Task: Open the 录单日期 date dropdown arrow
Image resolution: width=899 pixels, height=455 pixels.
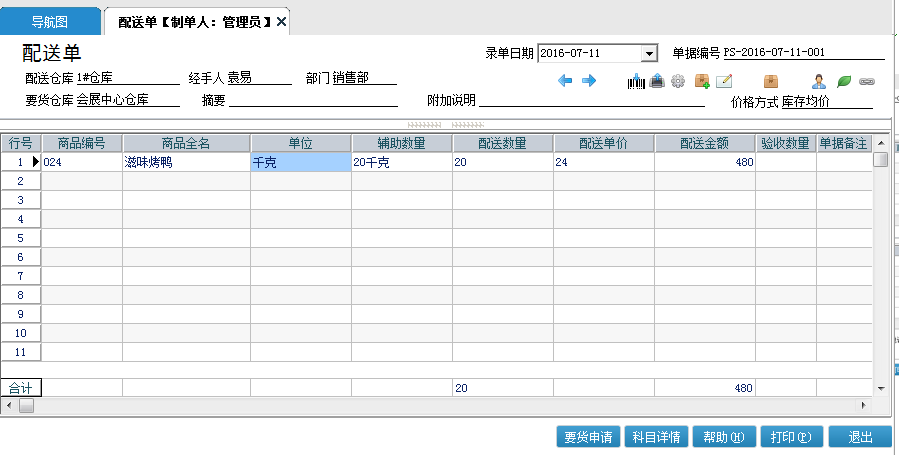Action: coord(648,53)
